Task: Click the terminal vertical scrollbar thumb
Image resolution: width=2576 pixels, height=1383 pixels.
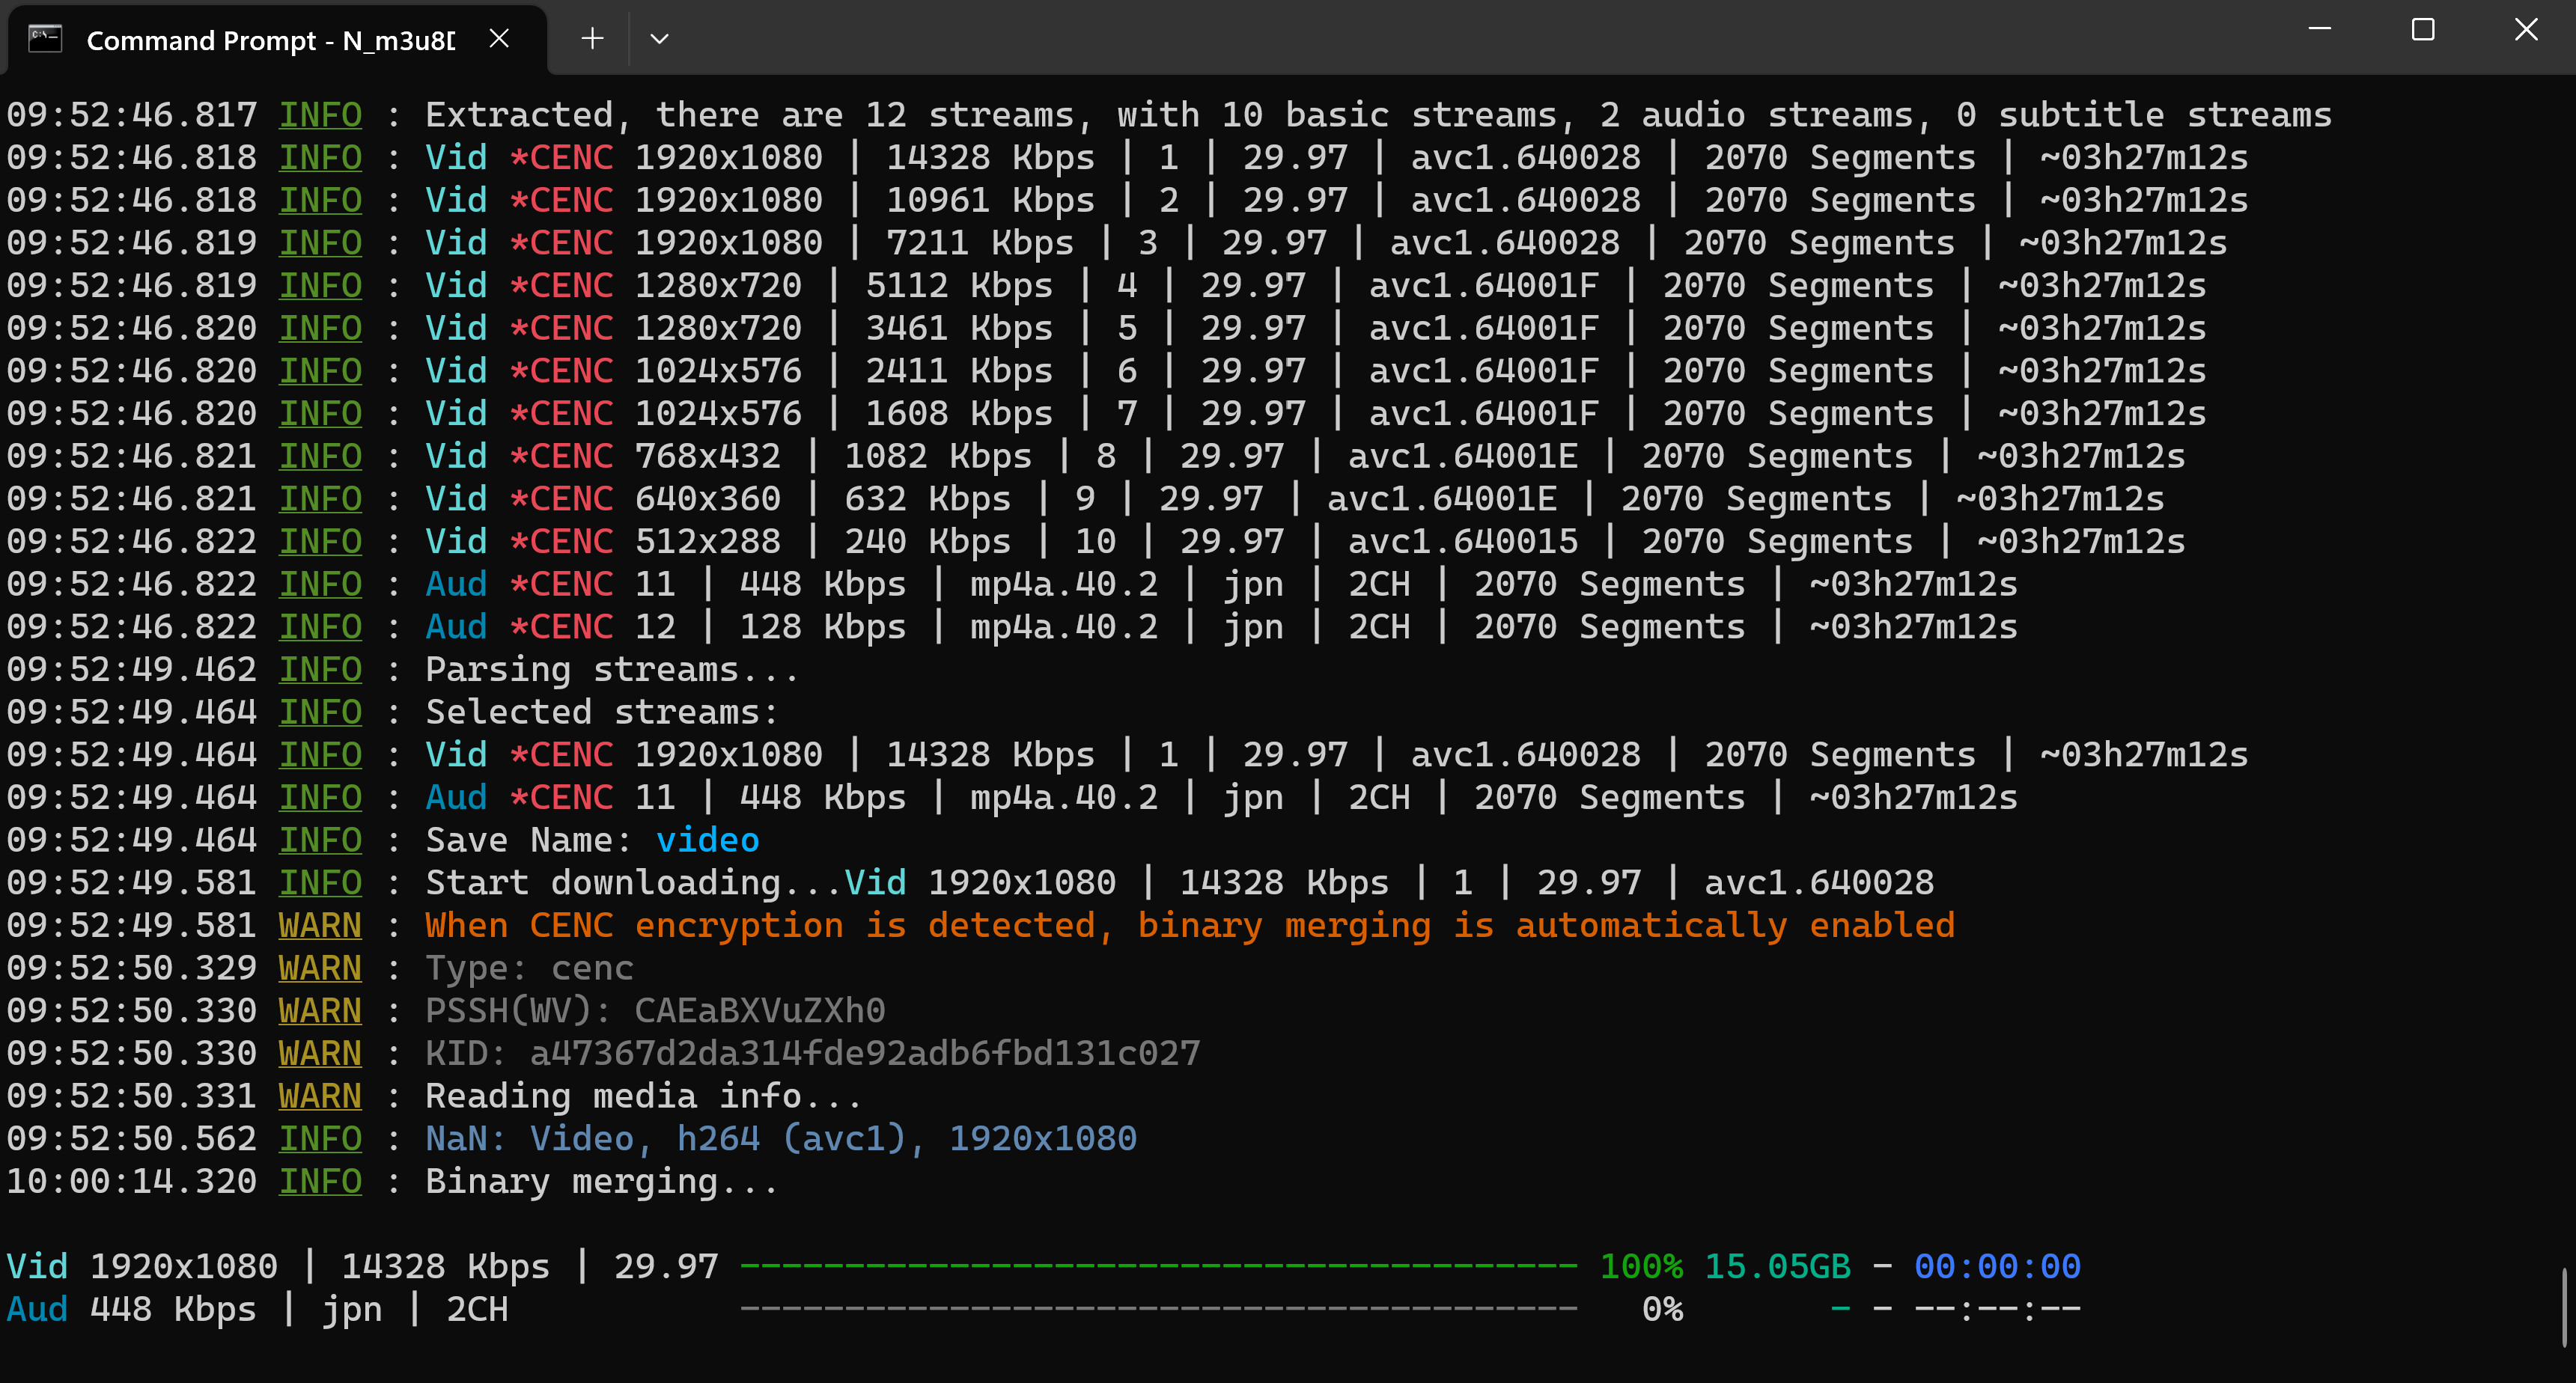Action: pos(2566,1306)
